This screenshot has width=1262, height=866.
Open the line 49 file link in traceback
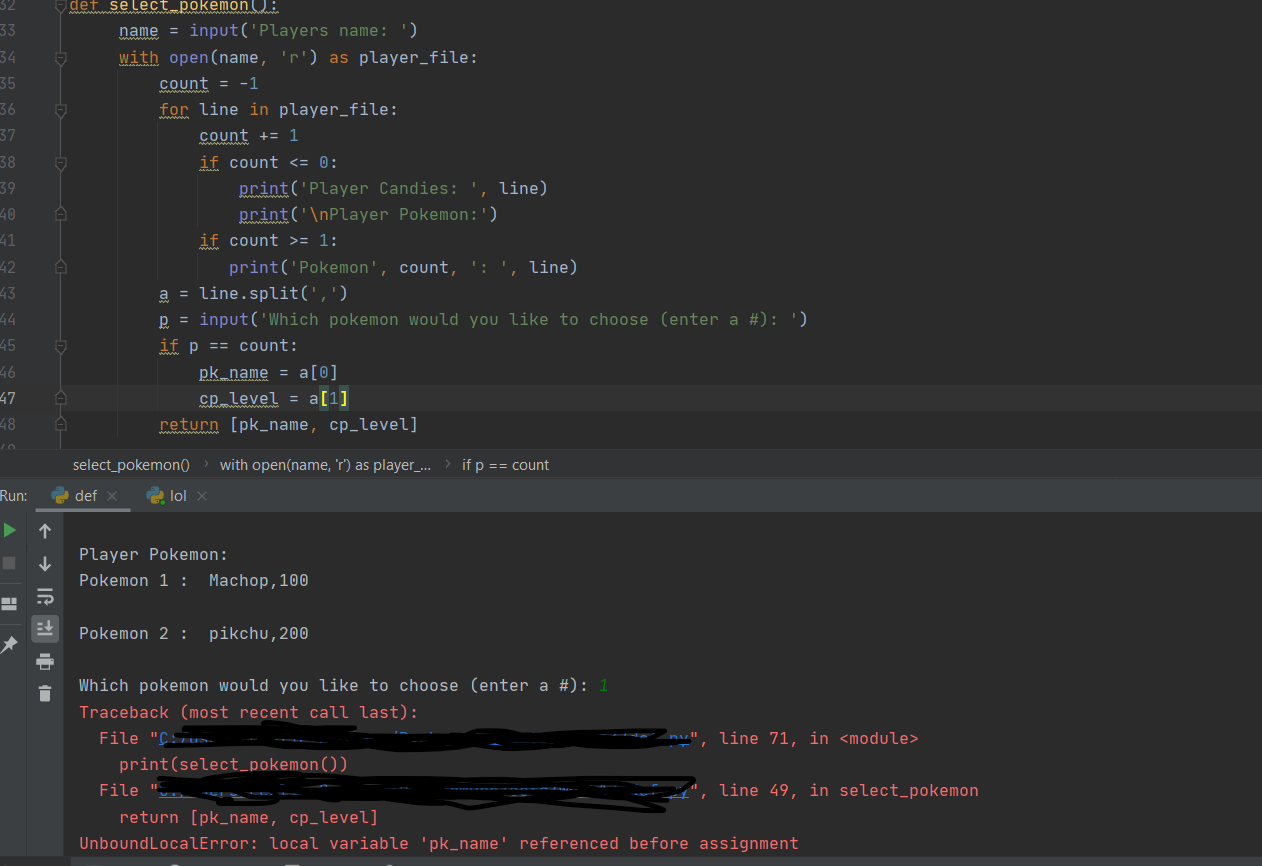click(x=424, y=791)
